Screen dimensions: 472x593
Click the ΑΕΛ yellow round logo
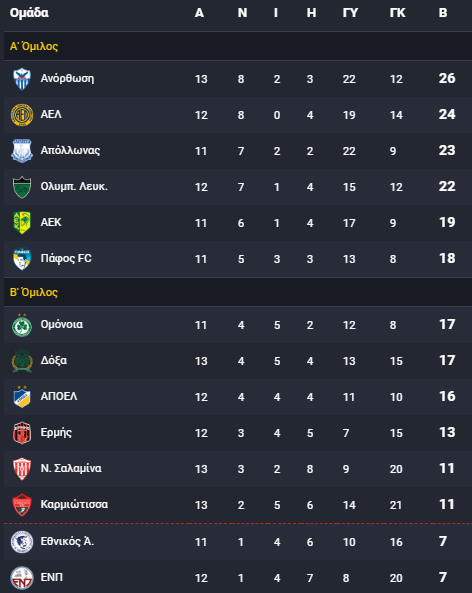[22, 115]
